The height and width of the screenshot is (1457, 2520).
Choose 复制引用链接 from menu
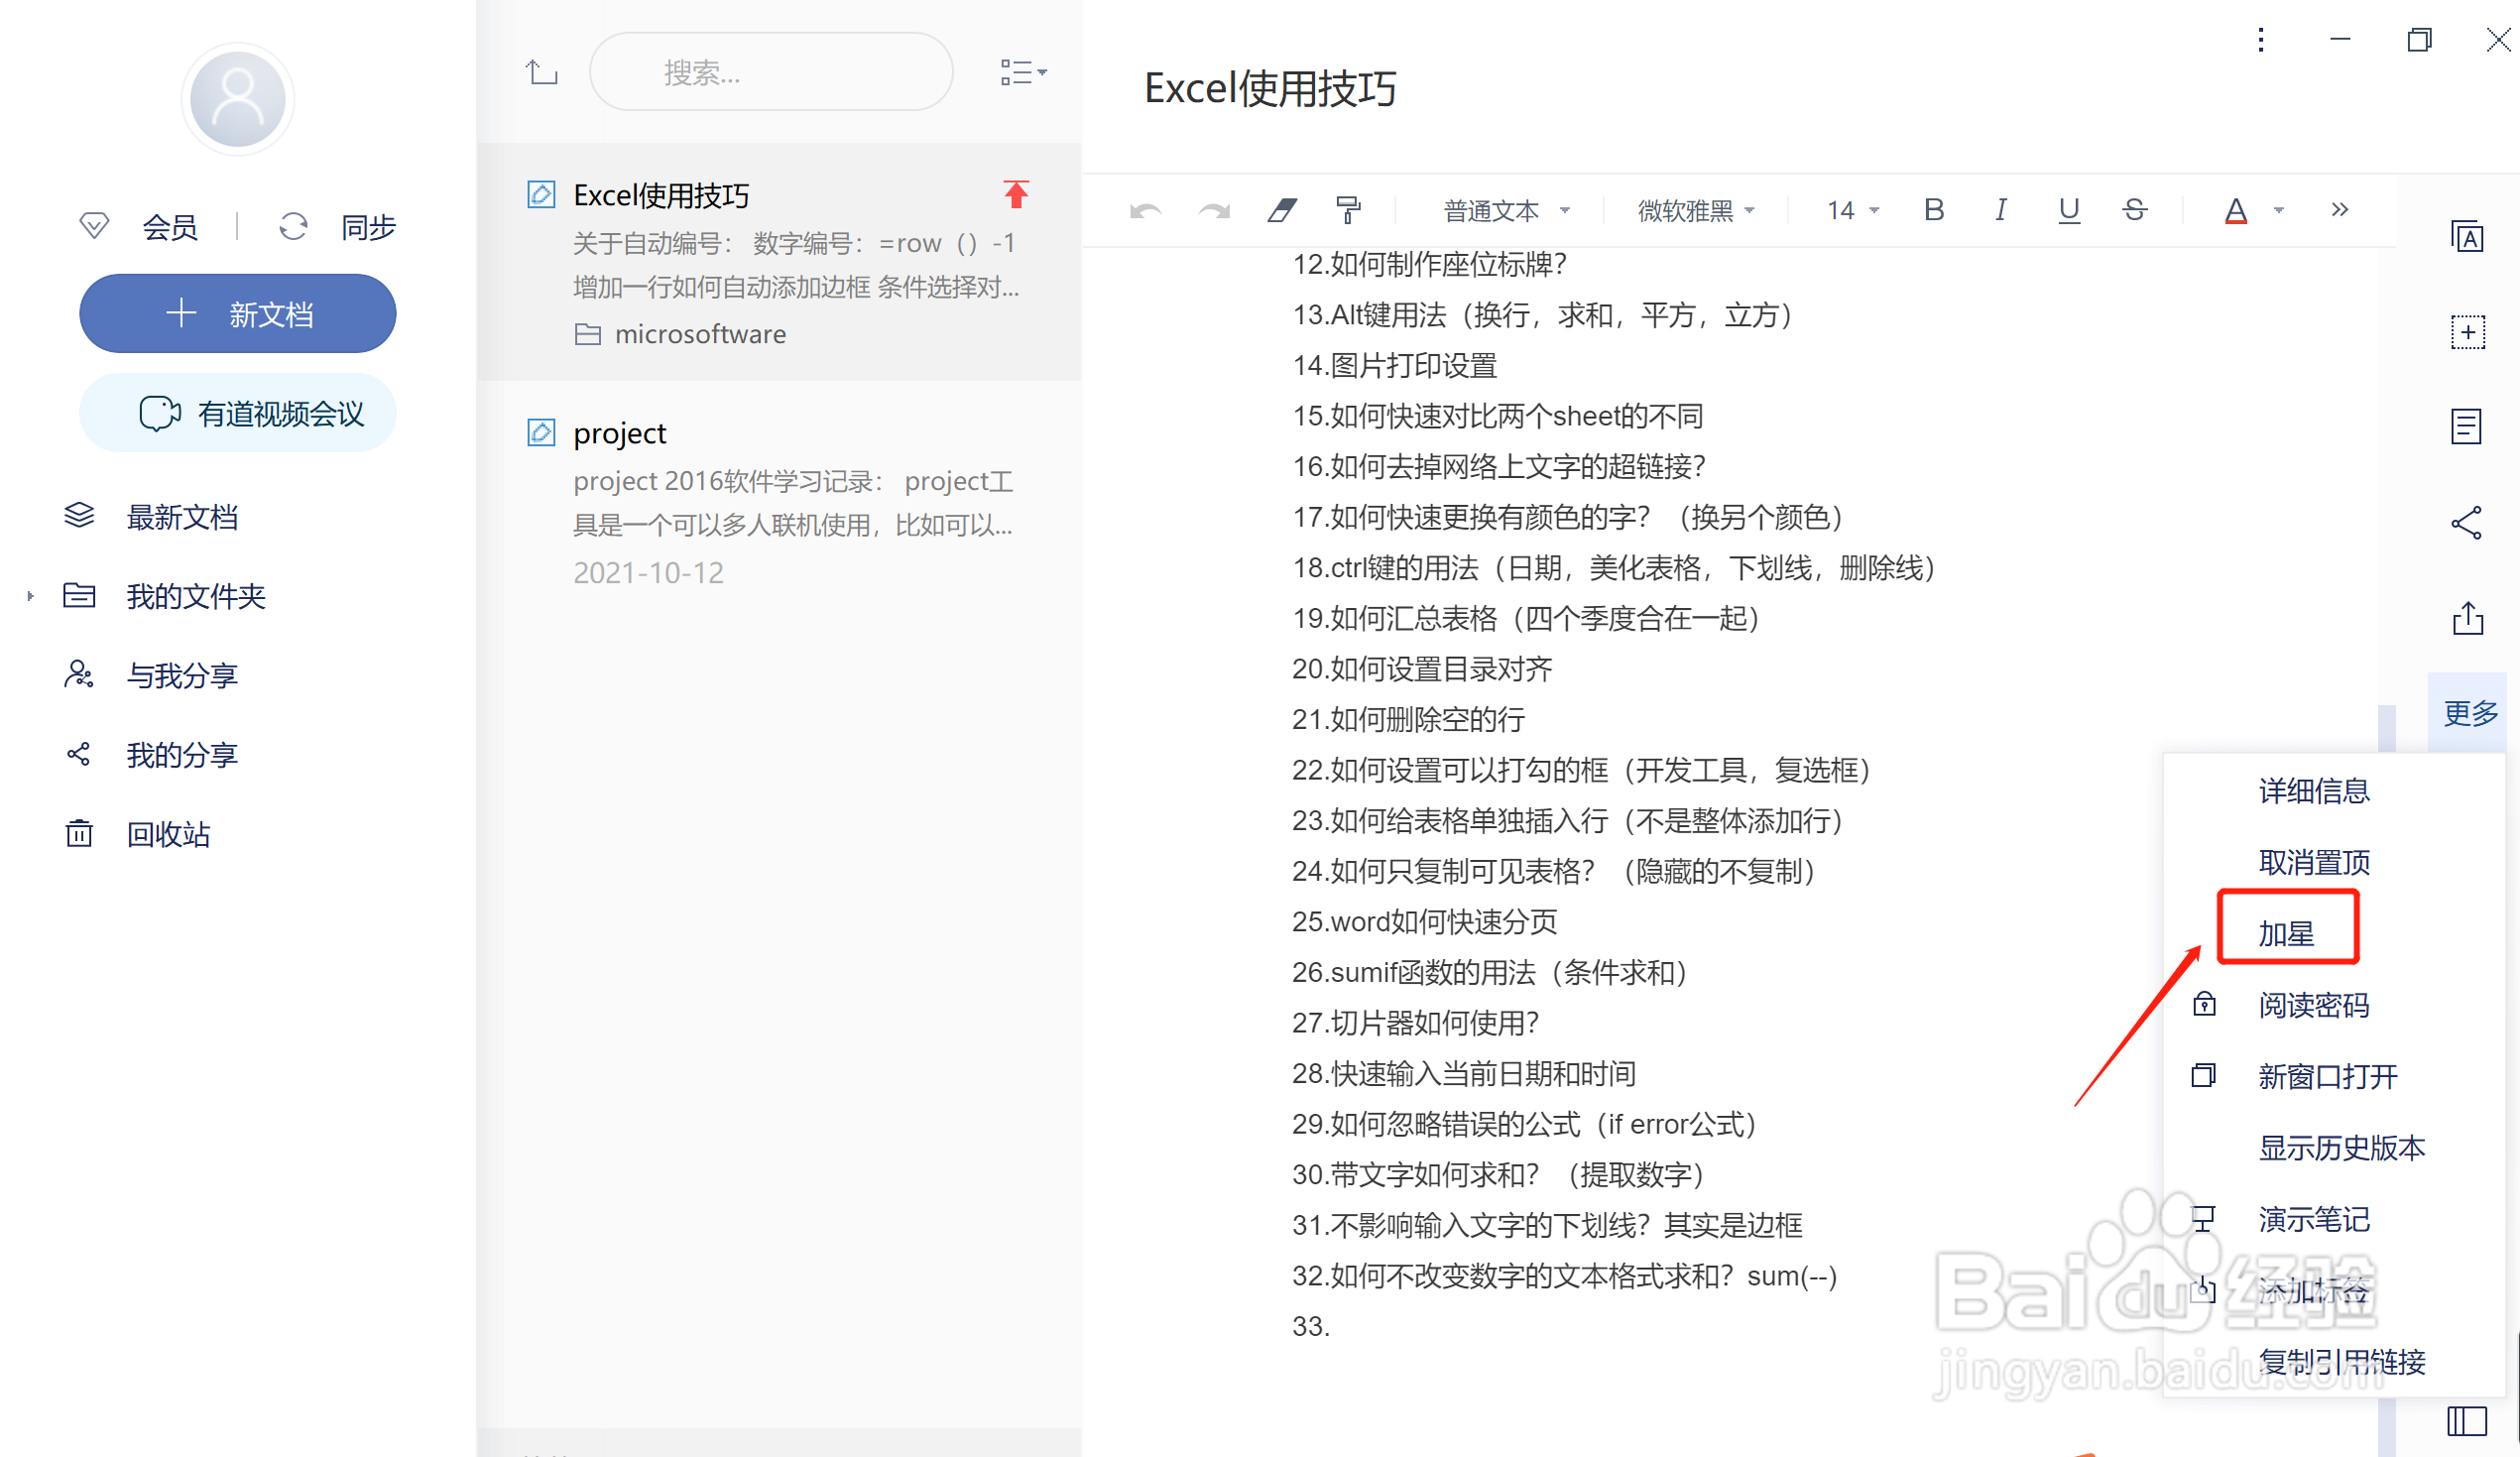click(2341, 1361)
